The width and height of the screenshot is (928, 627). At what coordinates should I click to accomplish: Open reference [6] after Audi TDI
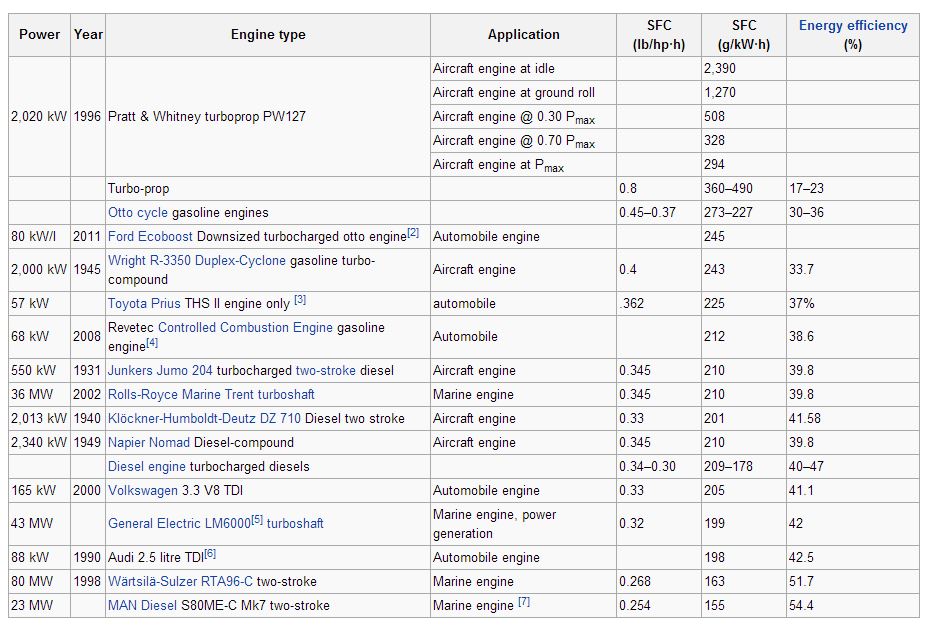click(210, 554)
